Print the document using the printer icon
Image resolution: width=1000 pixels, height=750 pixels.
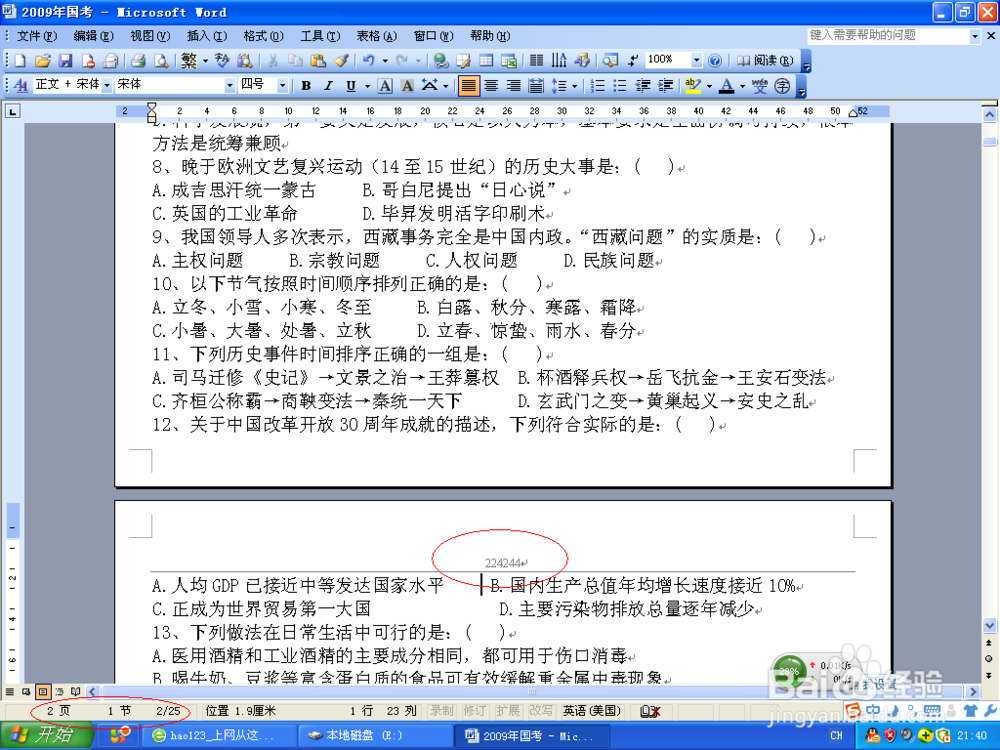tap(138, 61)
